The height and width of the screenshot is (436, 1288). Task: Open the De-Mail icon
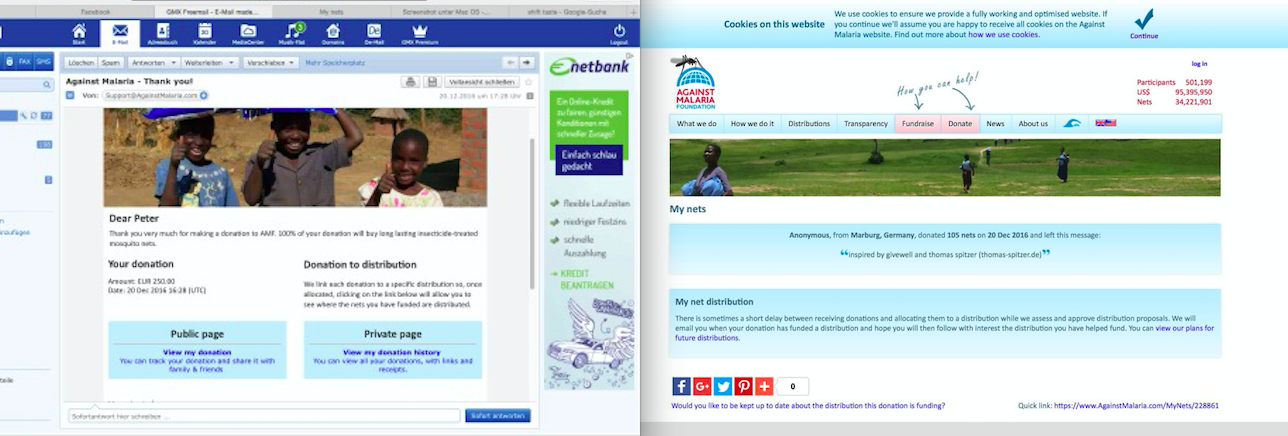coord(374,33)
